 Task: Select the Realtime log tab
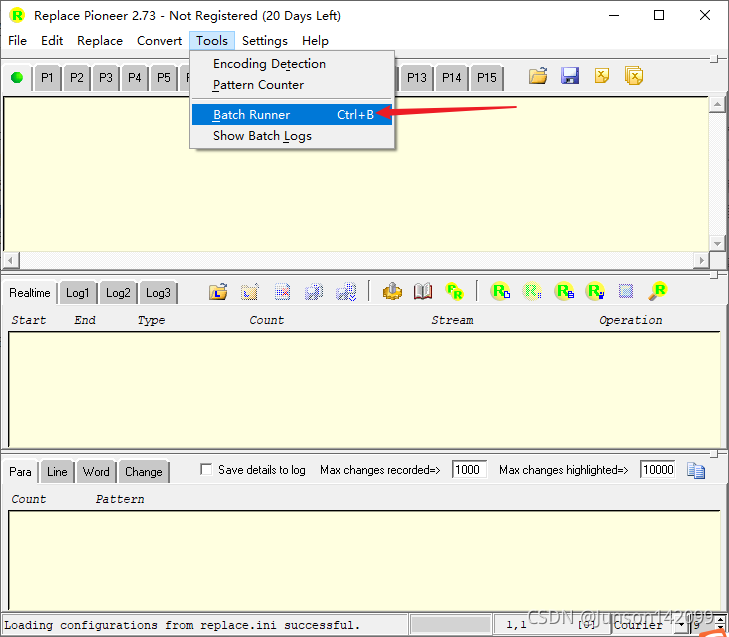[30, 293]
